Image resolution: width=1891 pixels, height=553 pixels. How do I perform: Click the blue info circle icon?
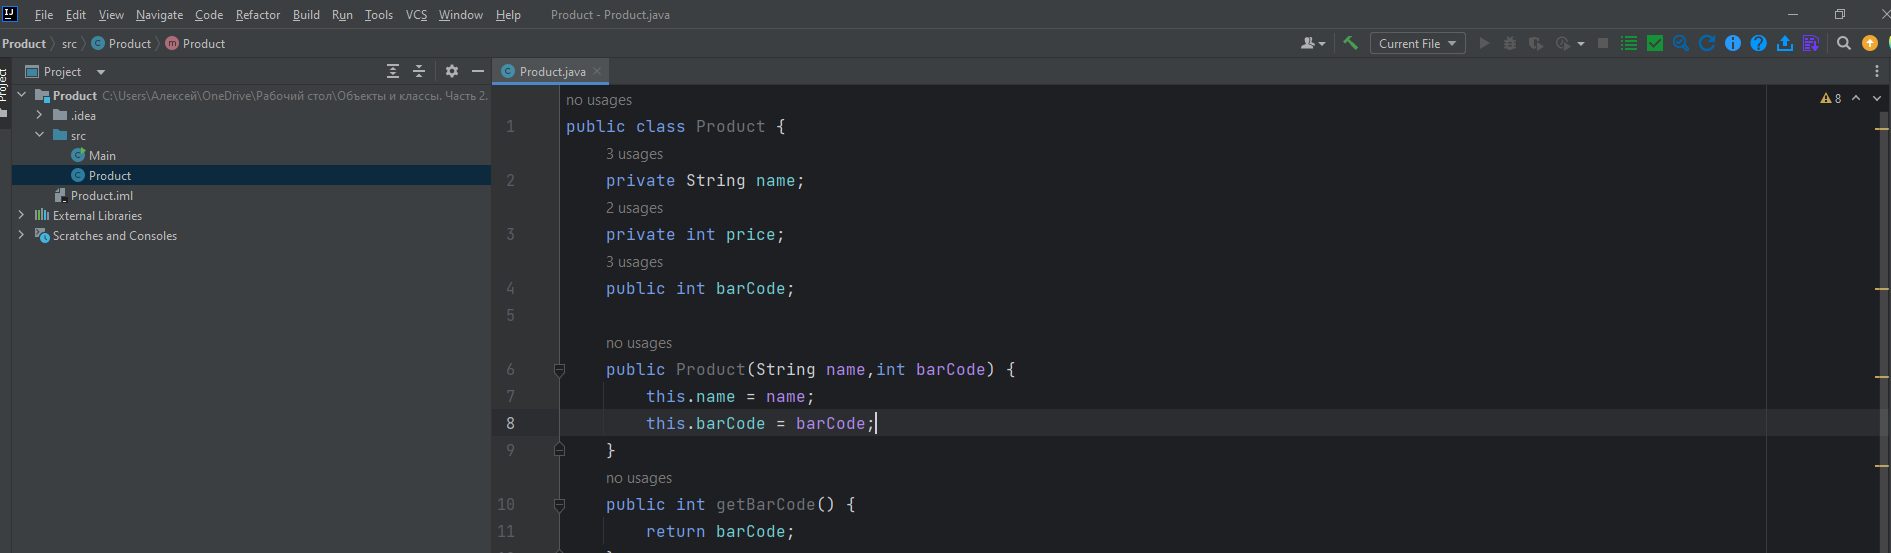point(1733,43)
